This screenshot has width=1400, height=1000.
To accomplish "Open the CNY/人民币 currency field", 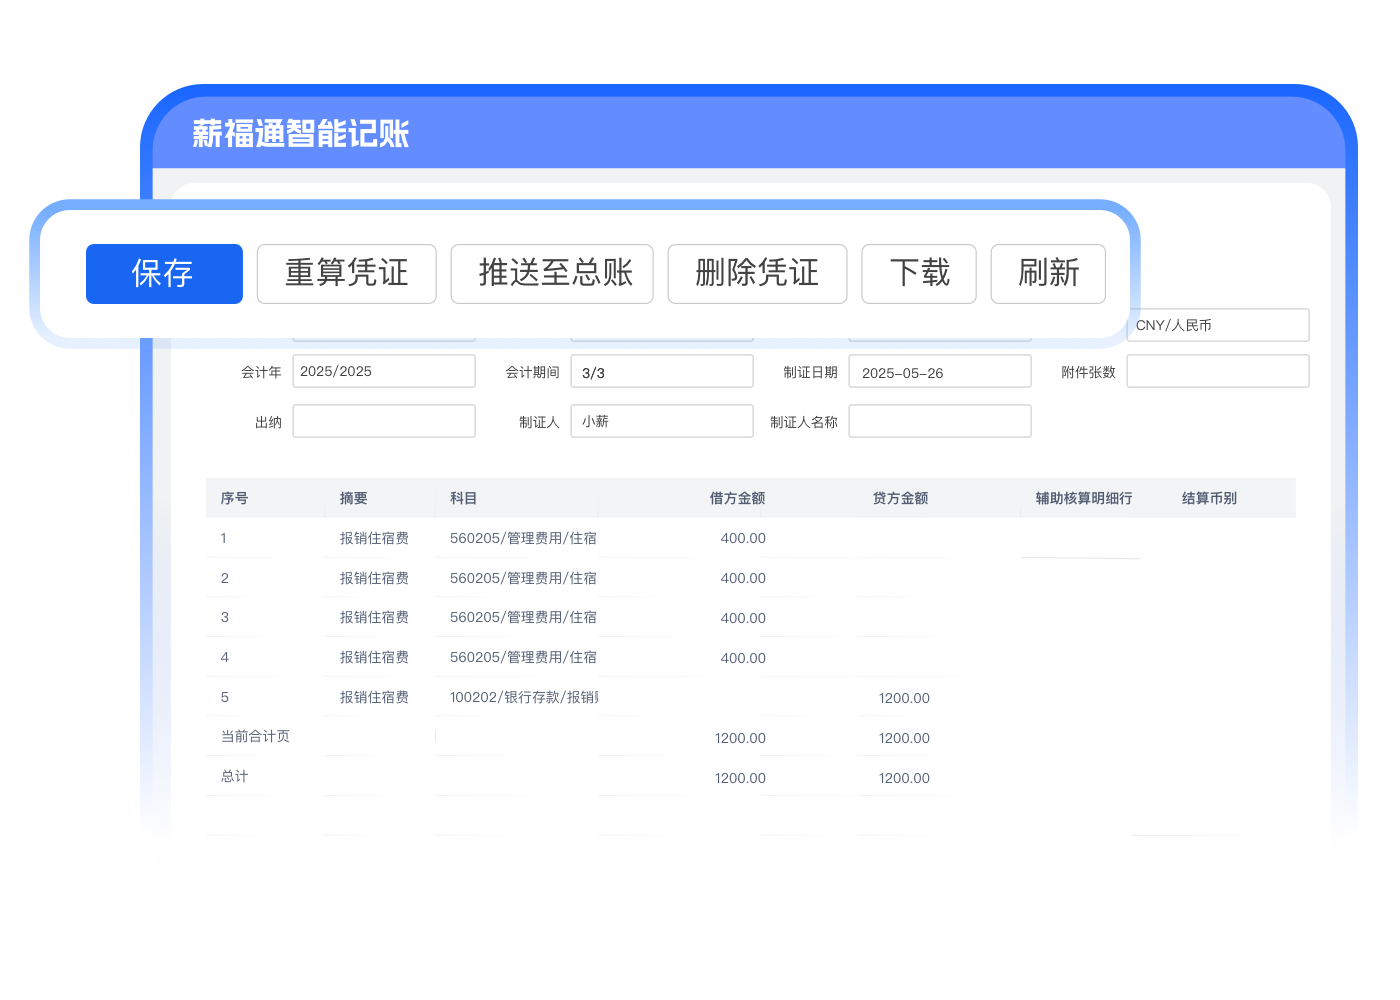I will [x=1217, y=325].
